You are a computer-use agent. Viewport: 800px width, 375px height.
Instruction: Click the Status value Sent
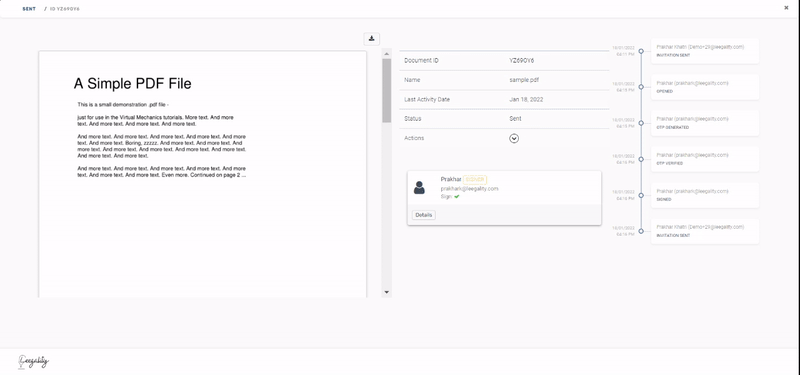pyautogui.click(x=515, y=119)
